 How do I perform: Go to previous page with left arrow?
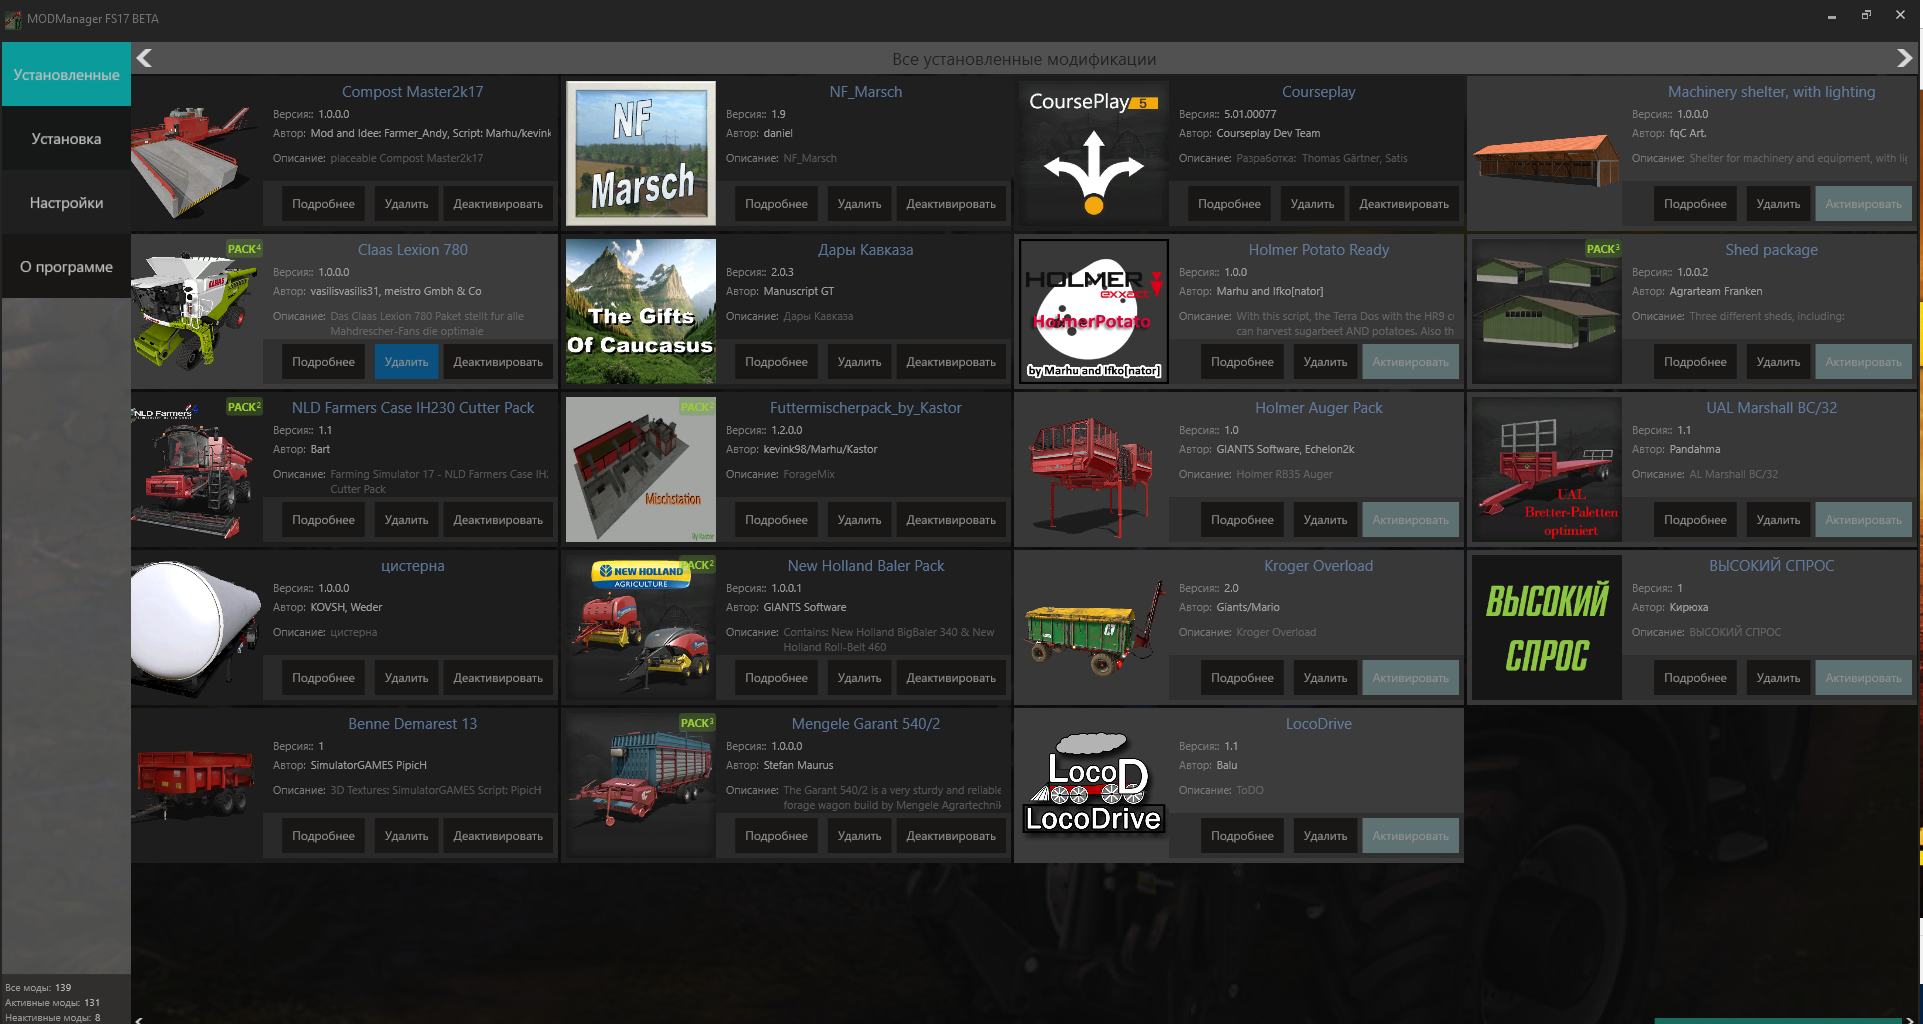pos(144,58)
